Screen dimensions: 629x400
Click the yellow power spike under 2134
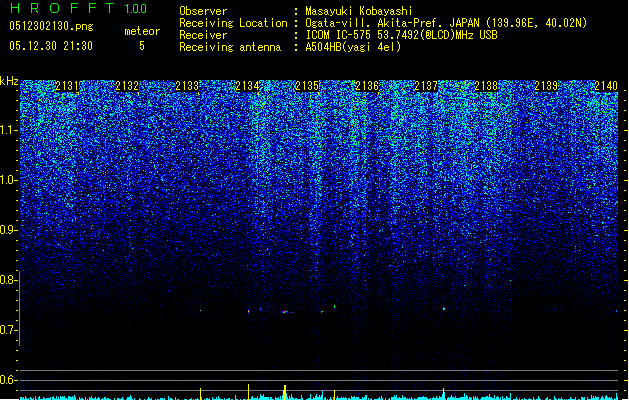tap(248, 392)
